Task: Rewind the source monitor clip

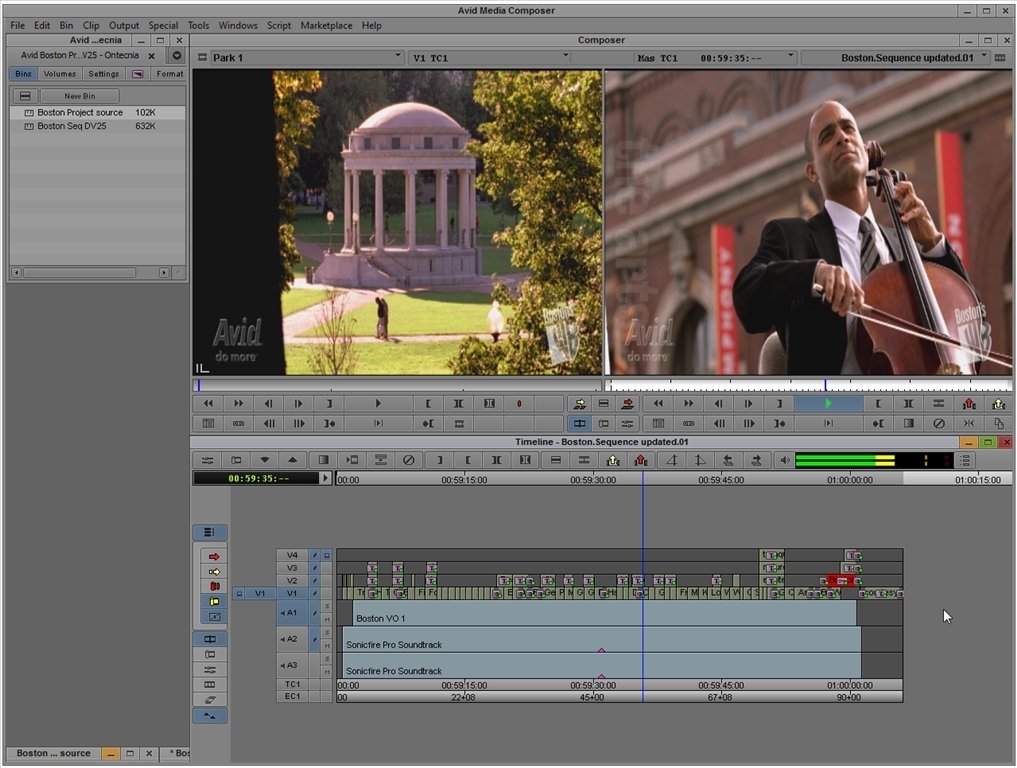Action: [208, 403]
